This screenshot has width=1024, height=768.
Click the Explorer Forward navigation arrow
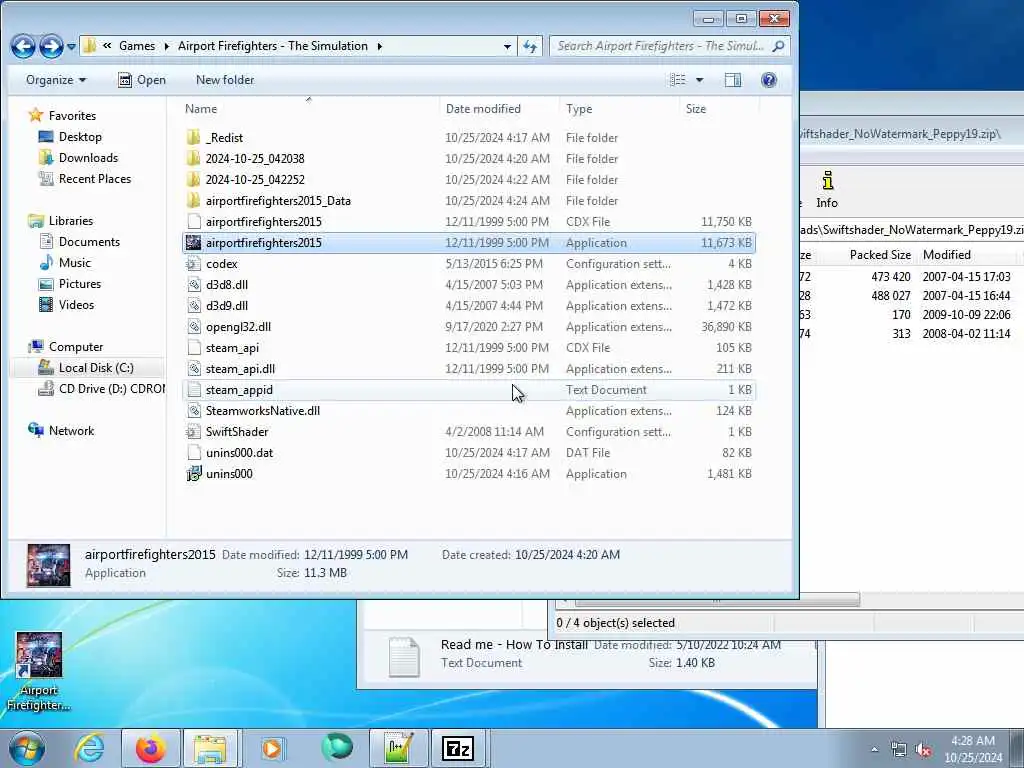click(x=51, y=46)
